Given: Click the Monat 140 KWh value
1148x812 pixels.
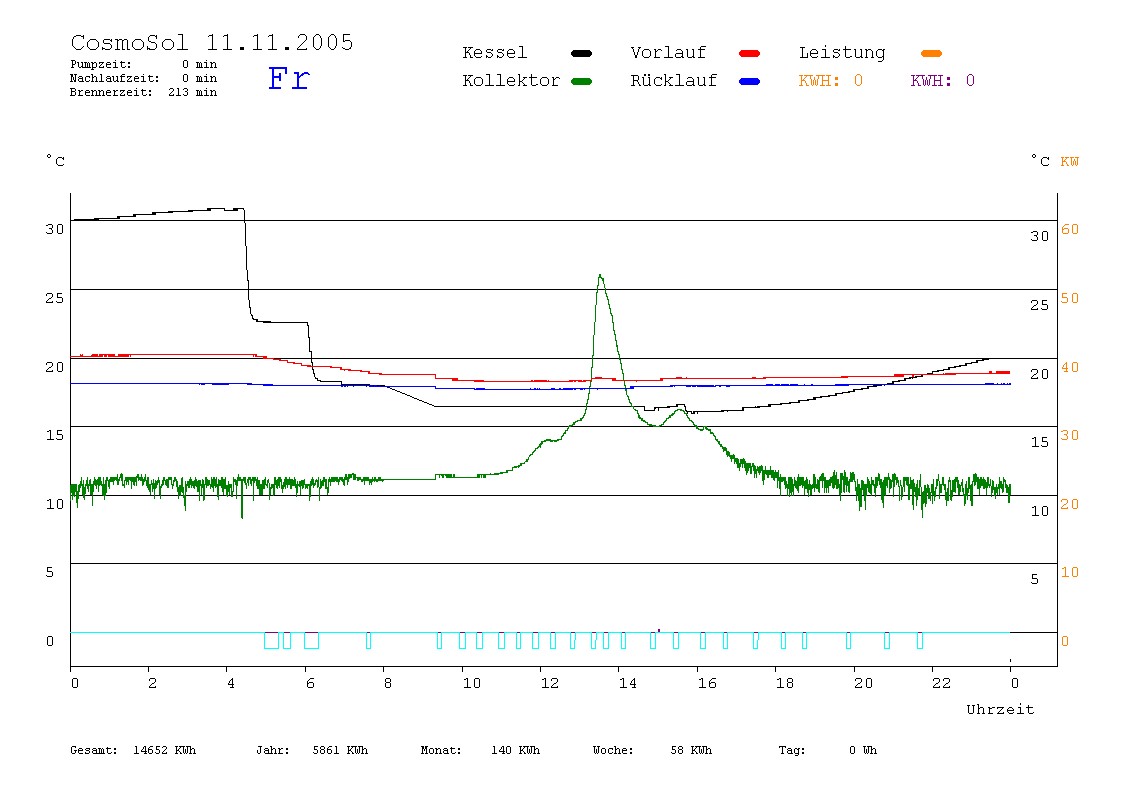Looking at the screenshot, I should pos(480,750).
